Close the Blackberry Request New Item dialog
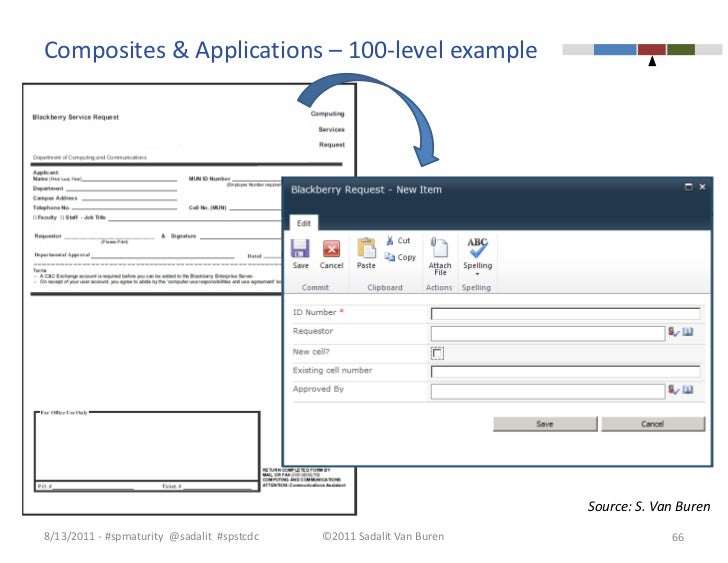The width and height of the screenshot is (728, 563). click(x=702, y=187)
